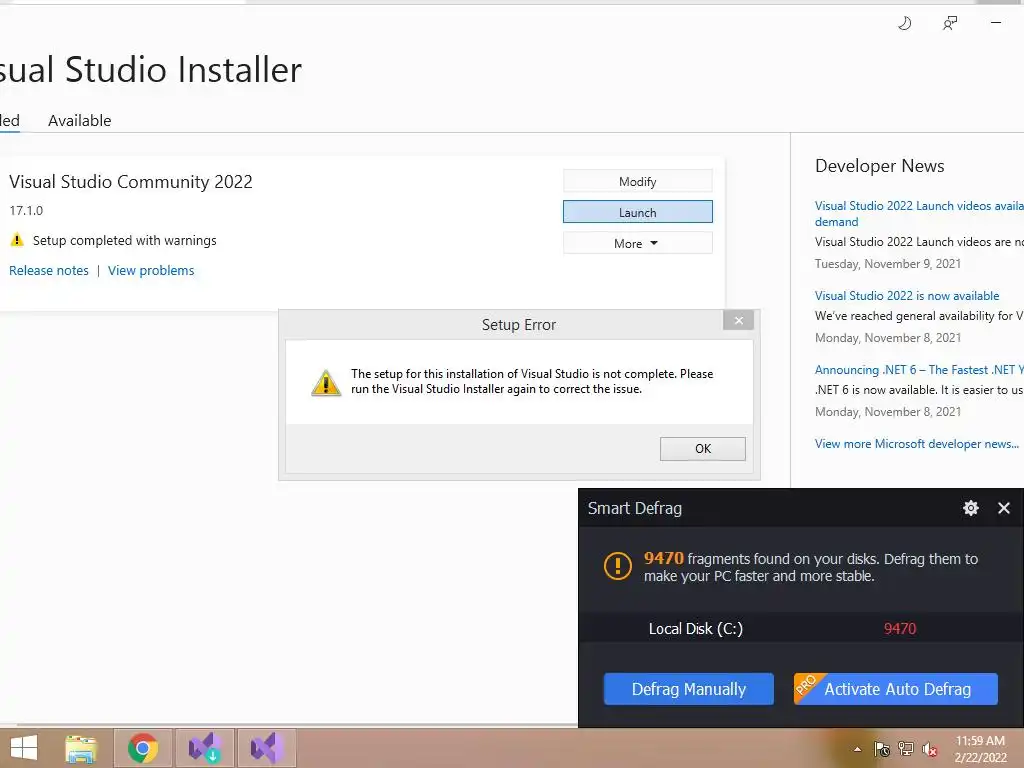The height and width of the screenshot is (768, 1024).
Task: Open File Explorer from taskbar
Action: click(x=81, y=748)
